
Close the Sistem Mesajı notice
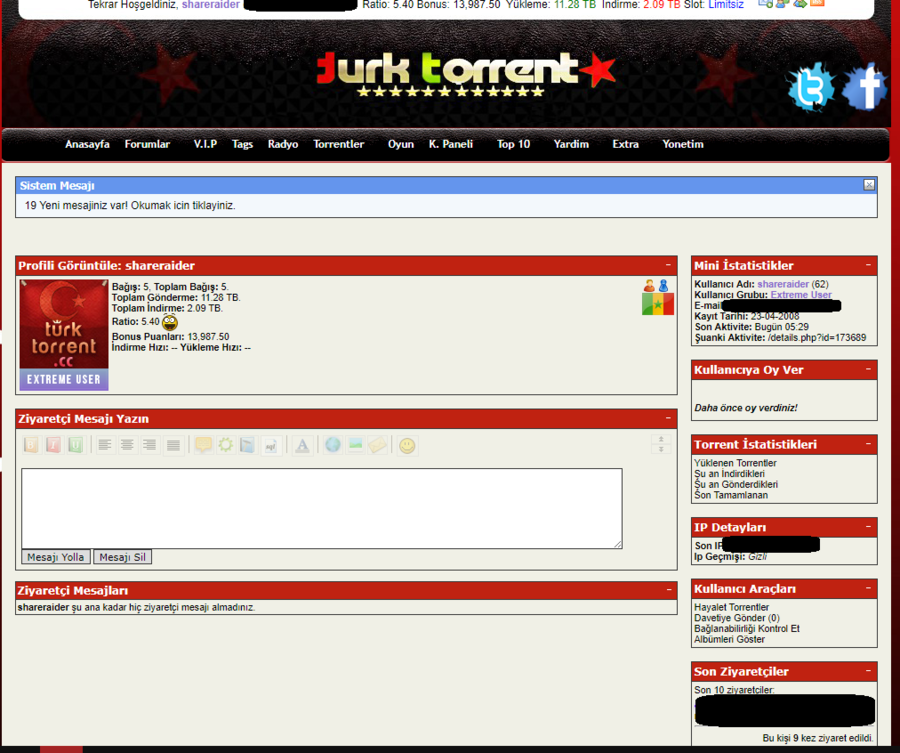click(x=869, y=185)
